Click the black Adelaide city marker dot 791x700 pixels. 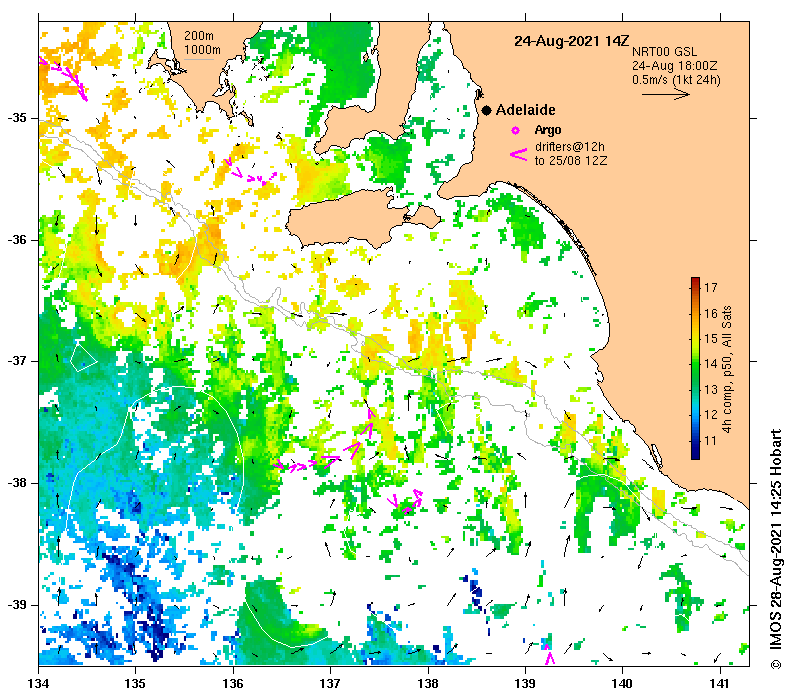pyautogui.click(x=486, y=110)
